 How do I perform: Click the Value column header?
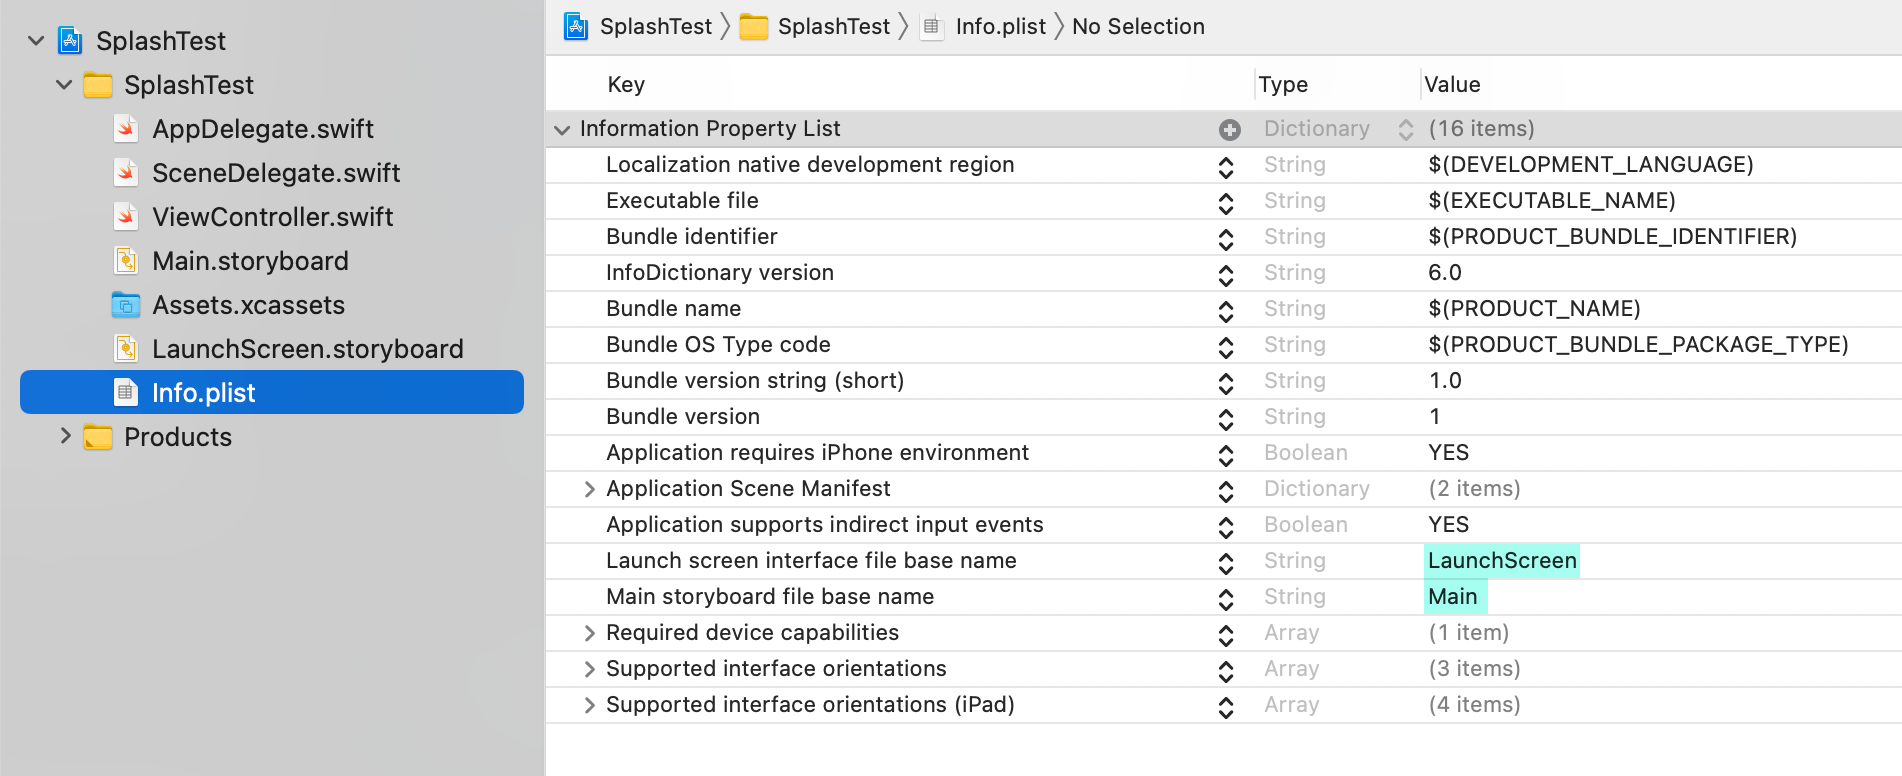pyautogui.click(x=1452, y=85)
